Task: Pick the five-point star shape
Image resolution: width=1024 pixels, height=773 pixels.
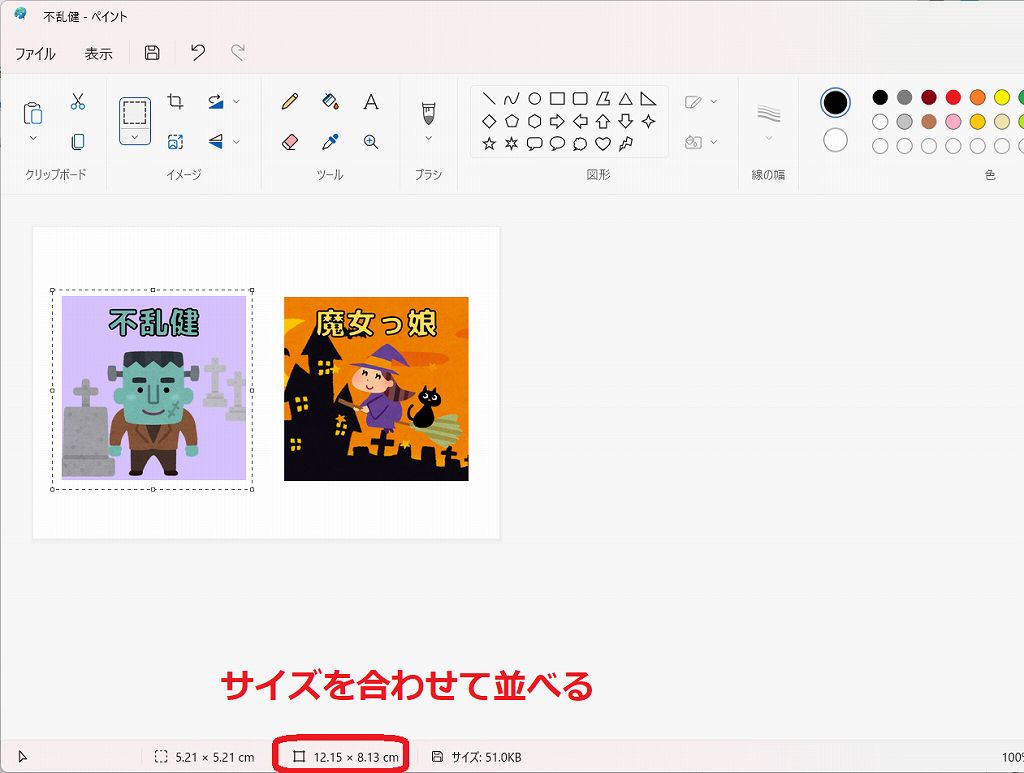Action: (488, 144)
